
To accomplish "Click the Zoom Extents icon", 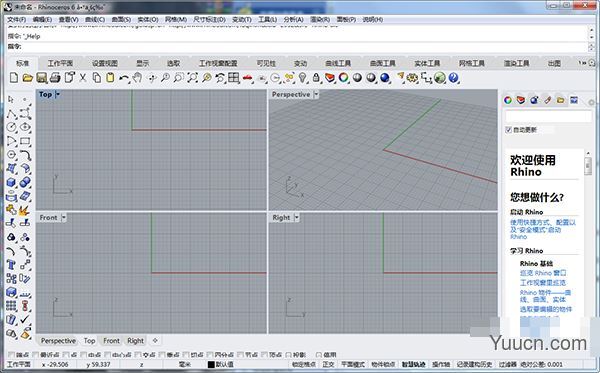I will point(192,78).
